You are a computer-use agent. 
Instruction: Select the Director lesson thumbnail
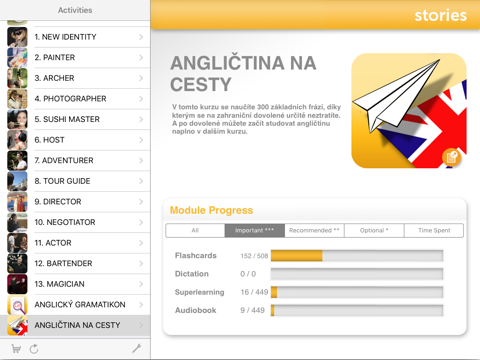tap(17, 202)
